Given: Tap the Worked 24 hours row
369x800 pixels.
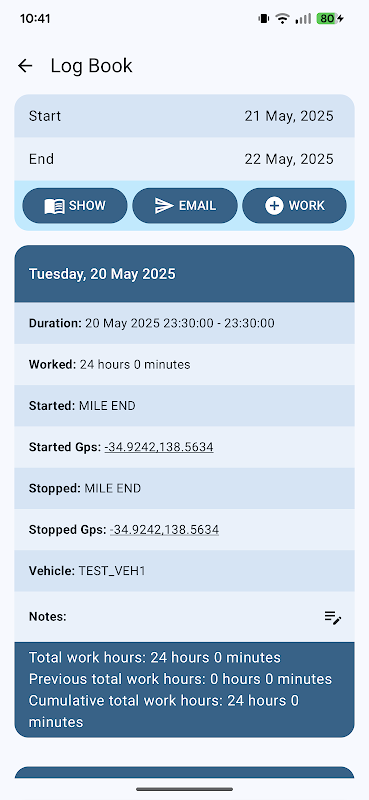Looking at the screenshot, I should pos(184,364).
